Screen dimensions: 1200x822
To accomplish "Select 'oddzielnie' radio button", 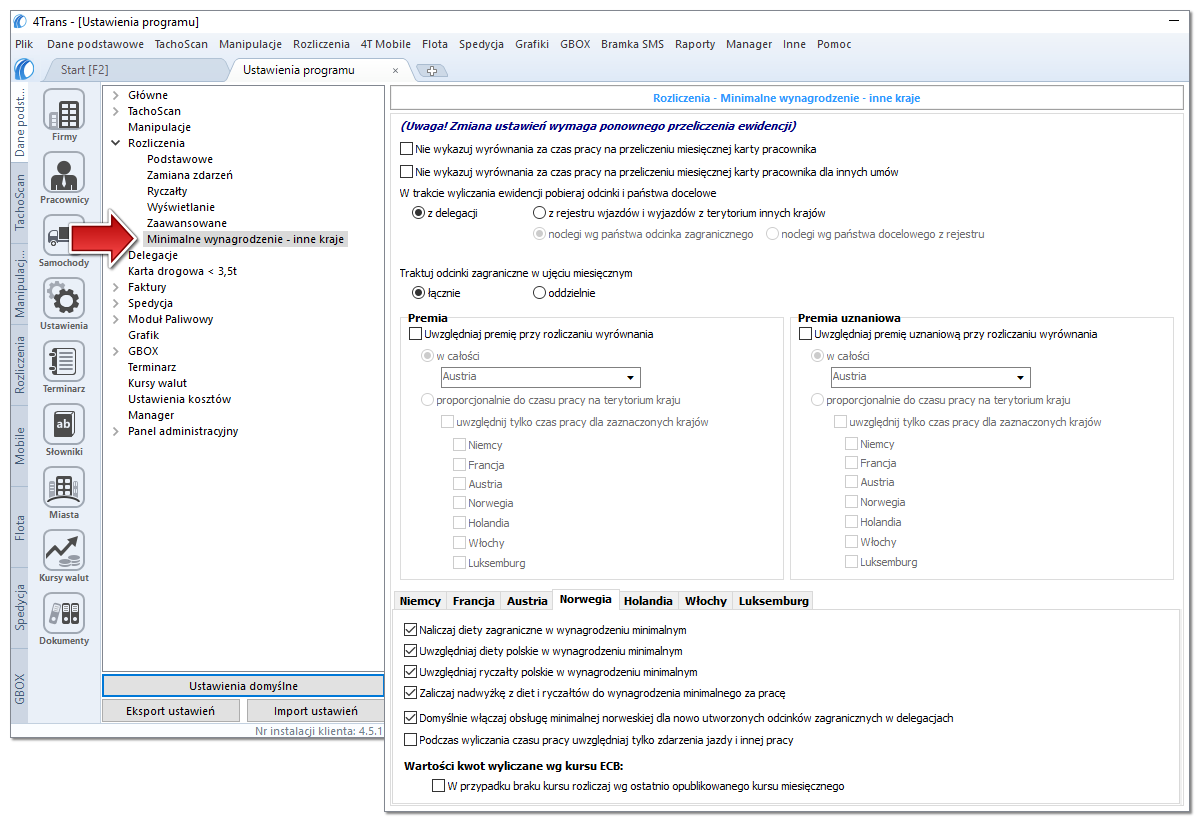I will [x=539, y=293].
